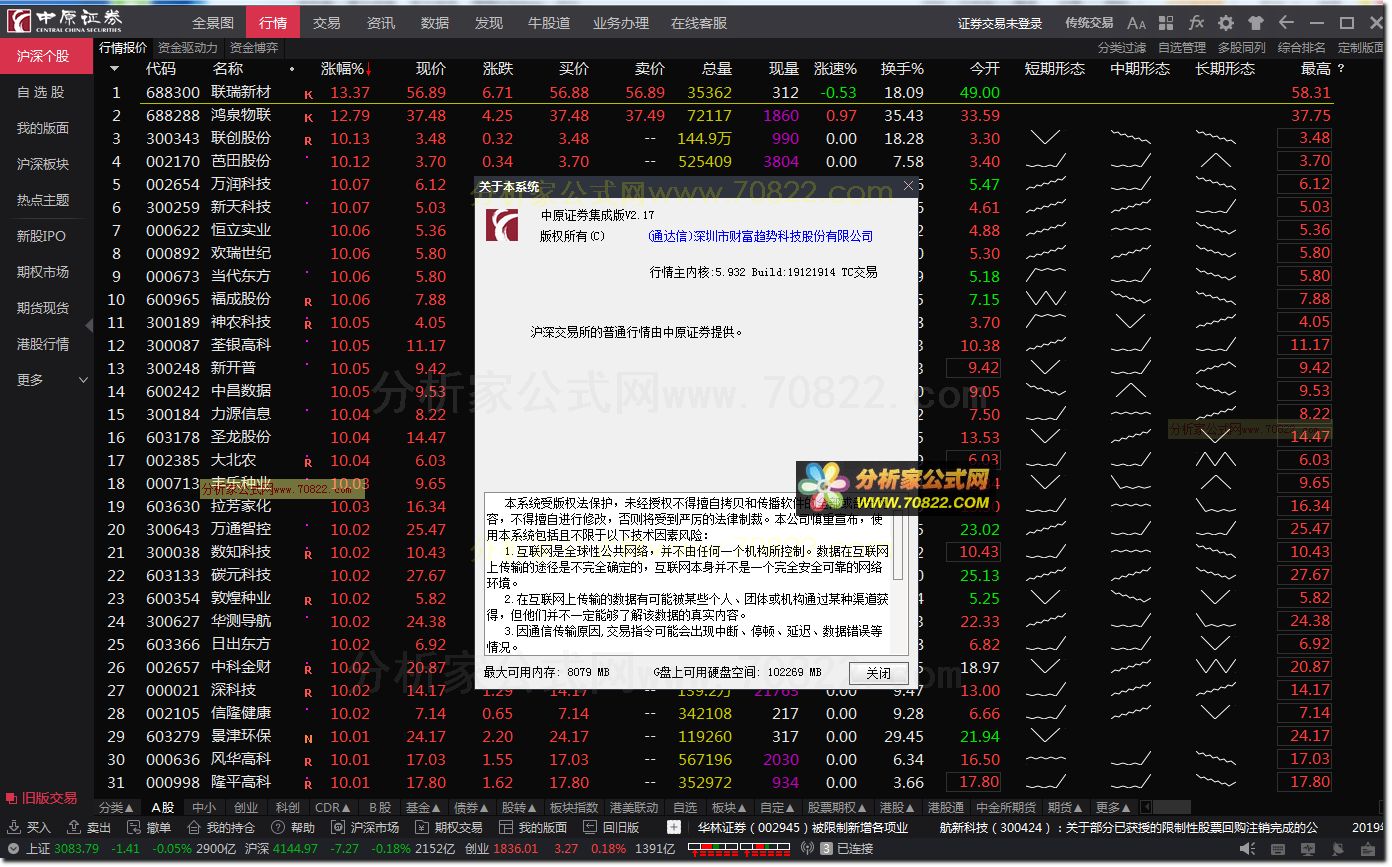1392x867 pixels.
Task: Expand the 债券▲ bottom tab menu
Action: pos(472,807)
